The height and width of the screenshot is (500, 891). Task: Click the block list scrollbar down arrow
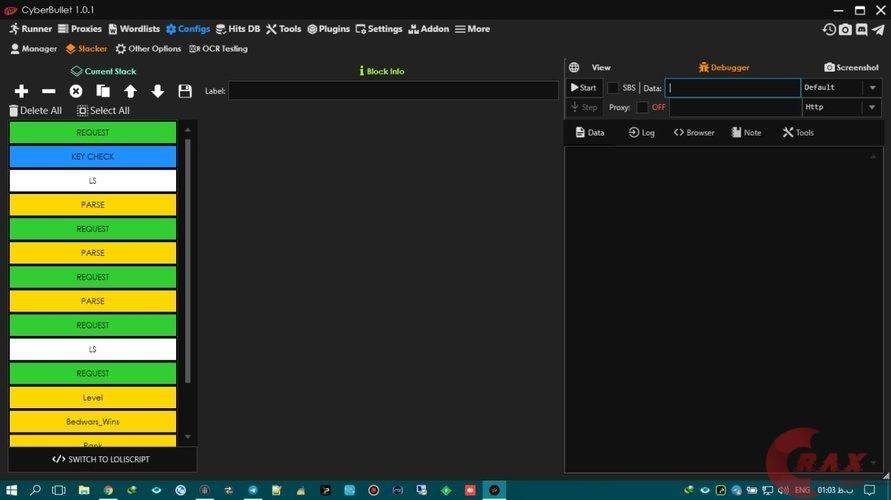pos(188,437)
